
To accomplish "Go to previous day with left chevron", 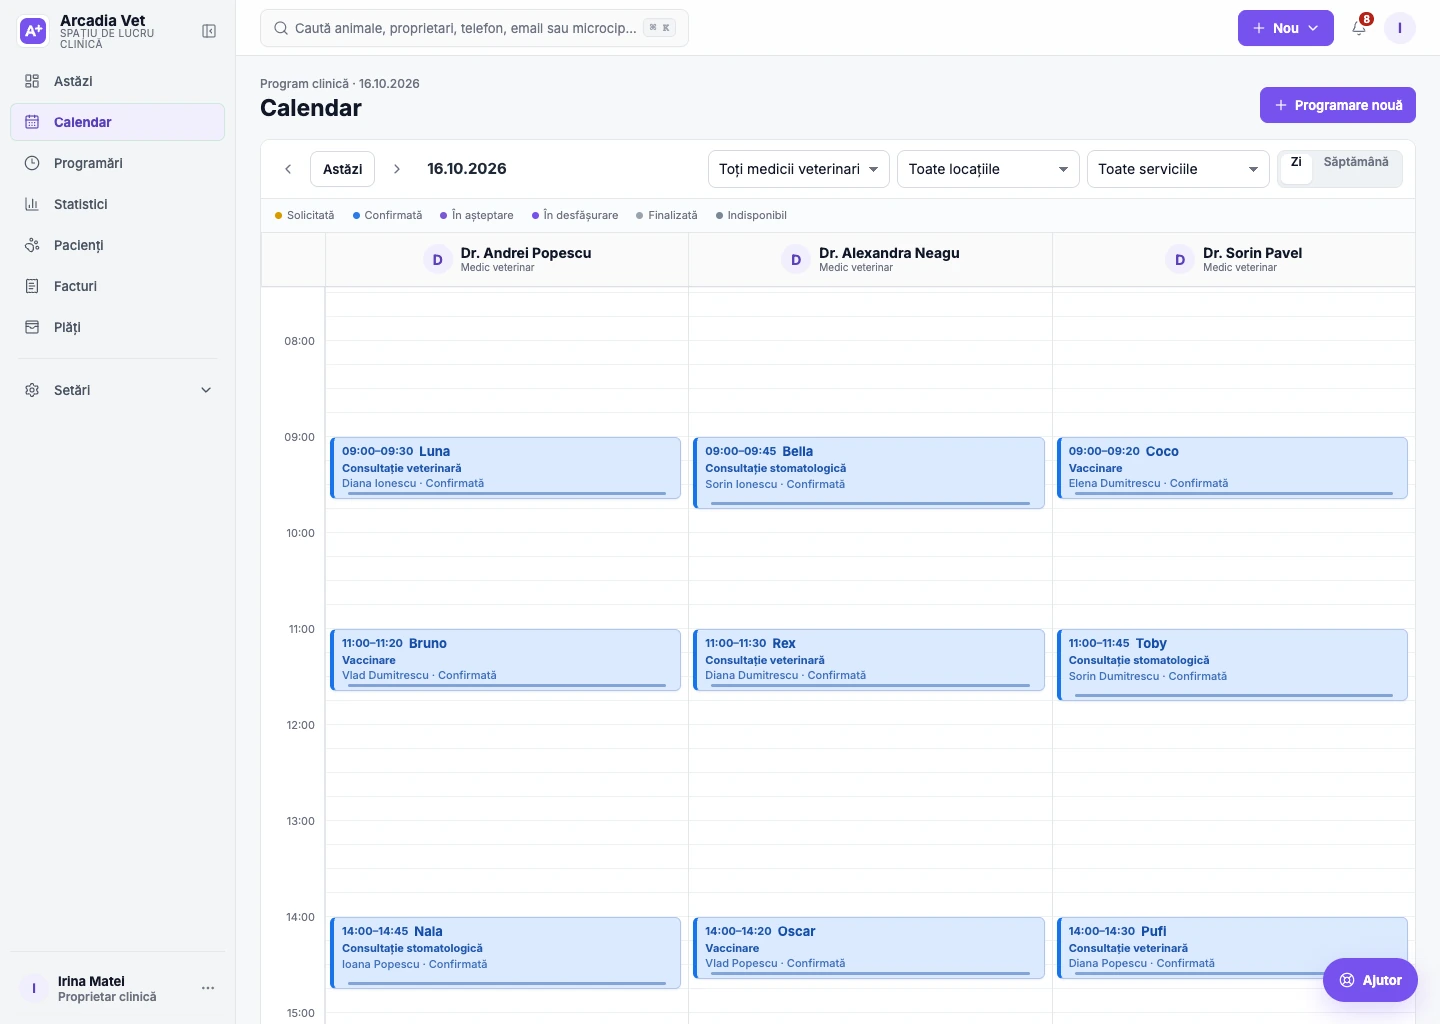I will (288, 169).
